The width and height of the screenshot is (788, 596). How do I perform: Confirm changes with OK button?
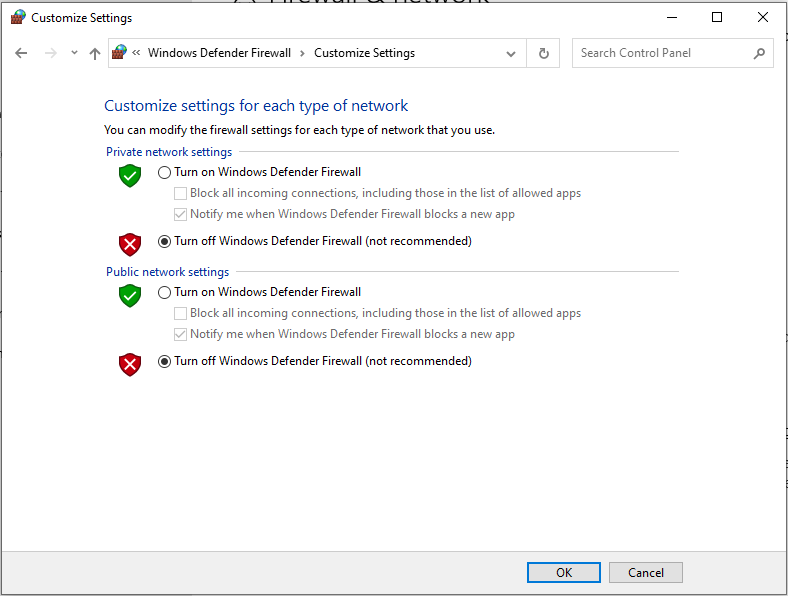click(563, 572)
